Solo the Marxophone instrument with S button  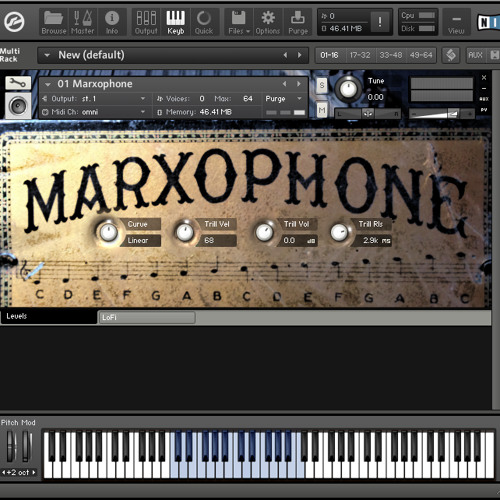point(322,85)
